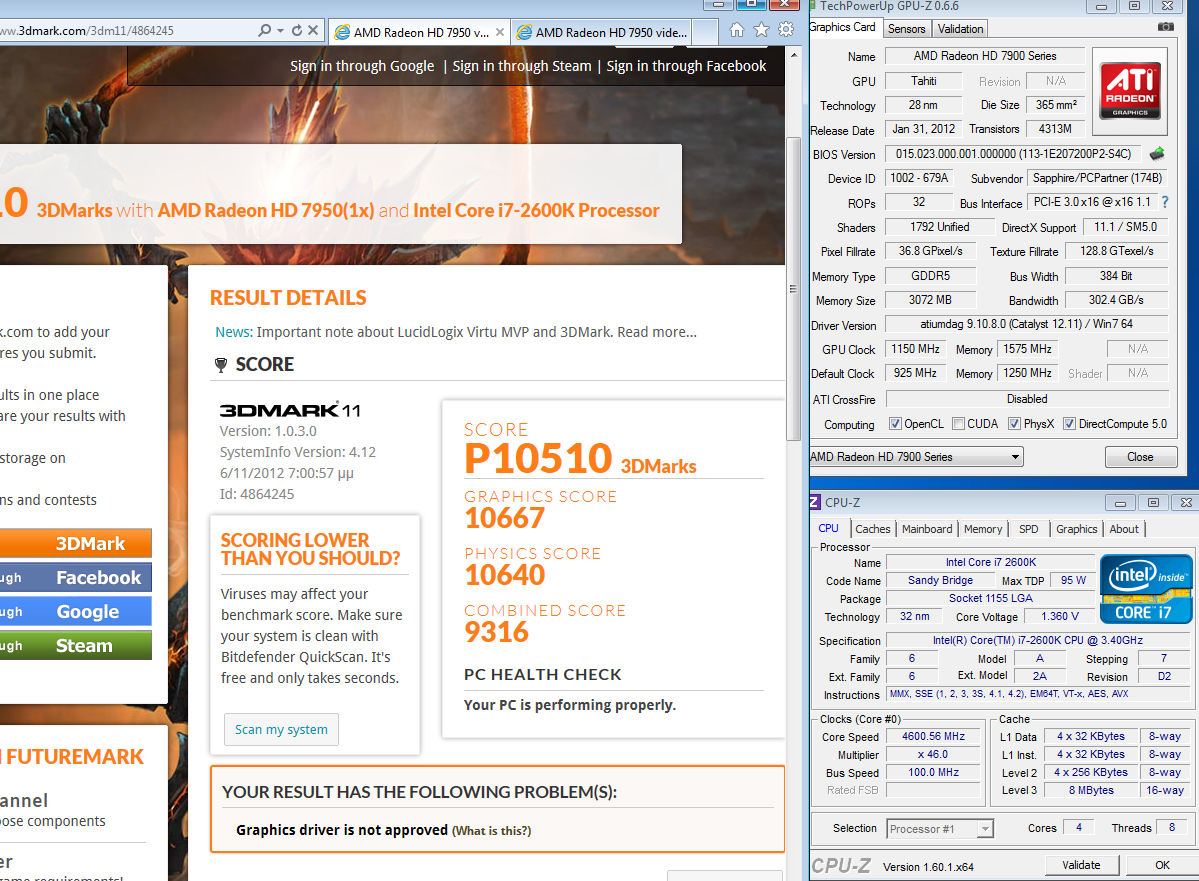Image resolution: width=1199 pixels, height=881 pixels.
Task: Click the P10510 score value
Action: pos(538,458)
